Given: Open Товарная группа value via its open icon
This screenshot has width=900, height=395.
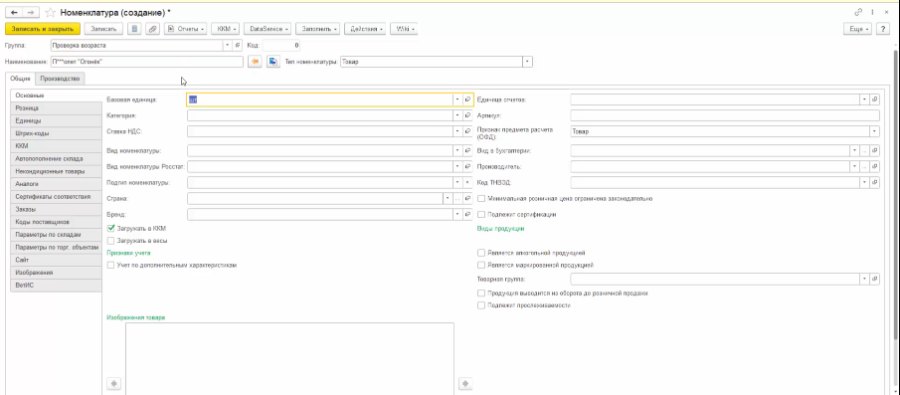Looking at the screenshot, I should [x=875, y=279].
